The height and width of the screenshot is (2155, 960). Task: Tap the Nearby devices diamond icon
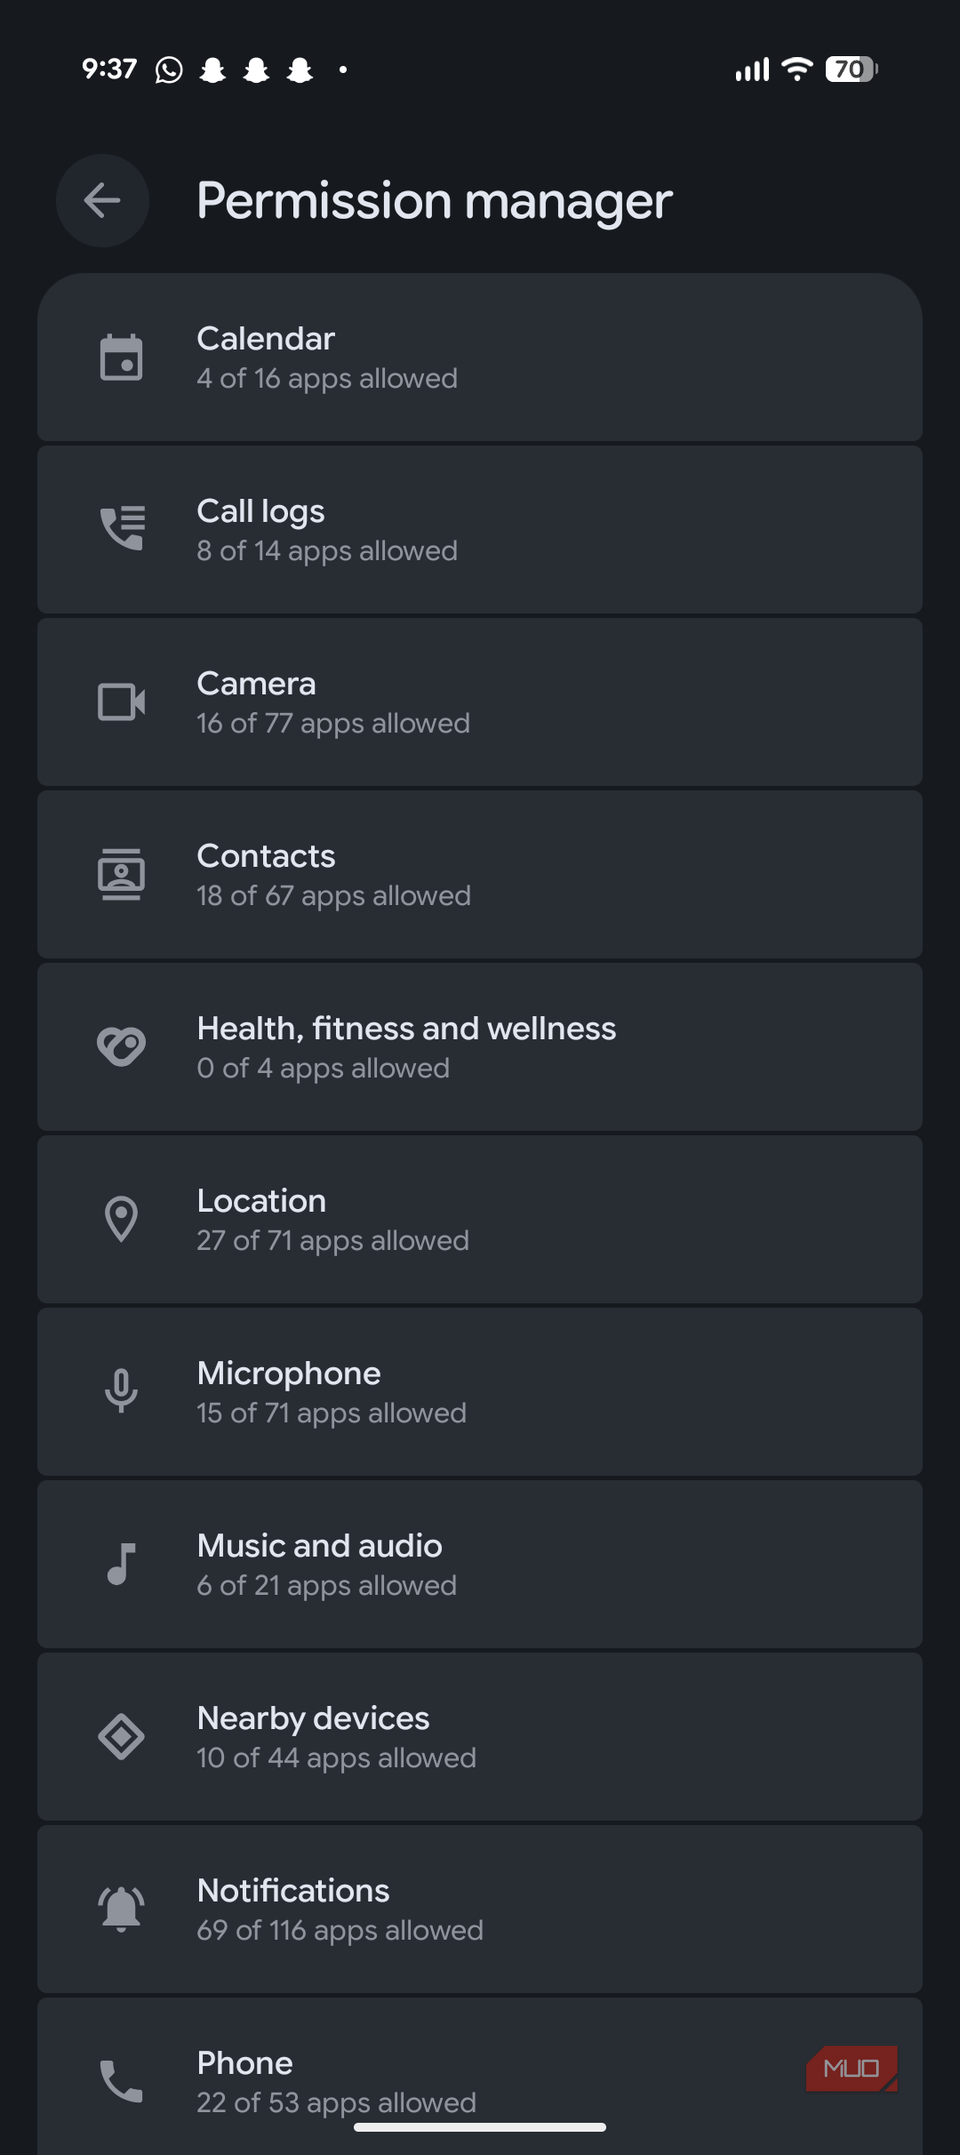[121, 1736]
